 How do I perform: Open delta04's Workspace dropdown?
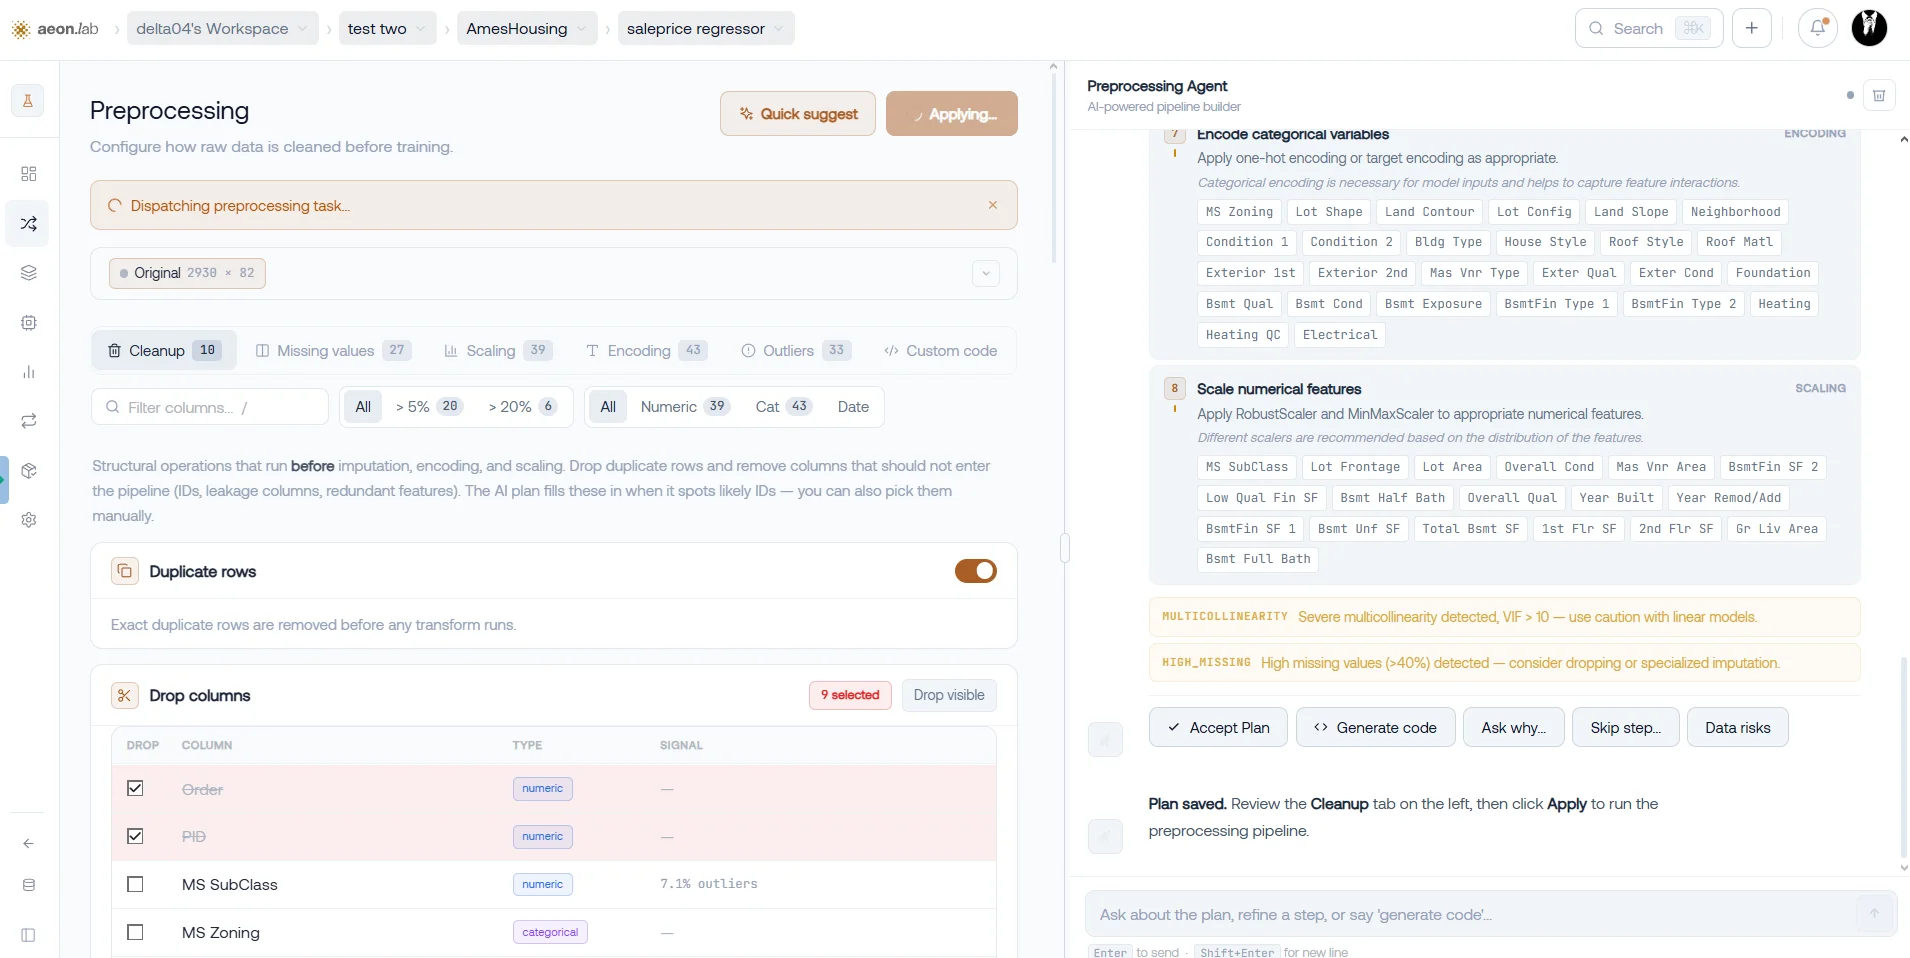(223, 29)
